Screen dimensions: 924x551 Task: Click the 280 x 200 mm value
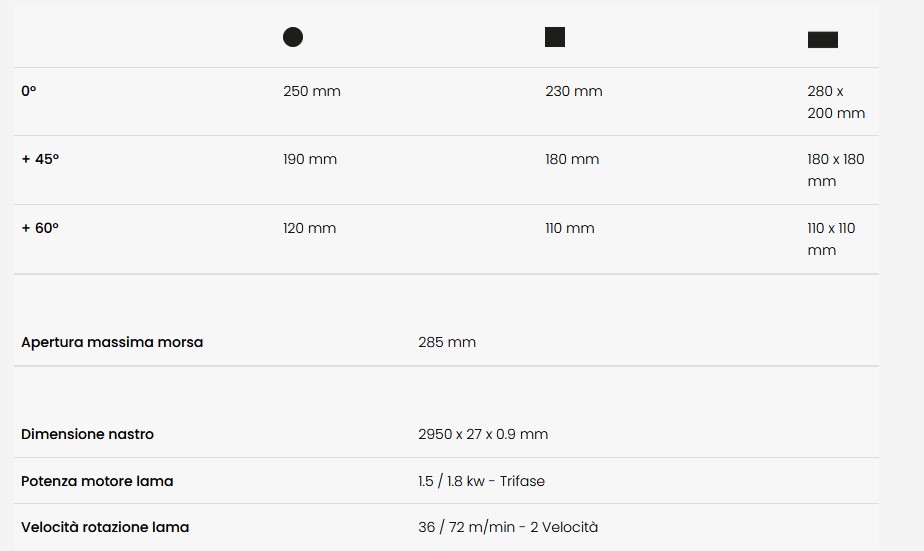click(x=836, y=102)
